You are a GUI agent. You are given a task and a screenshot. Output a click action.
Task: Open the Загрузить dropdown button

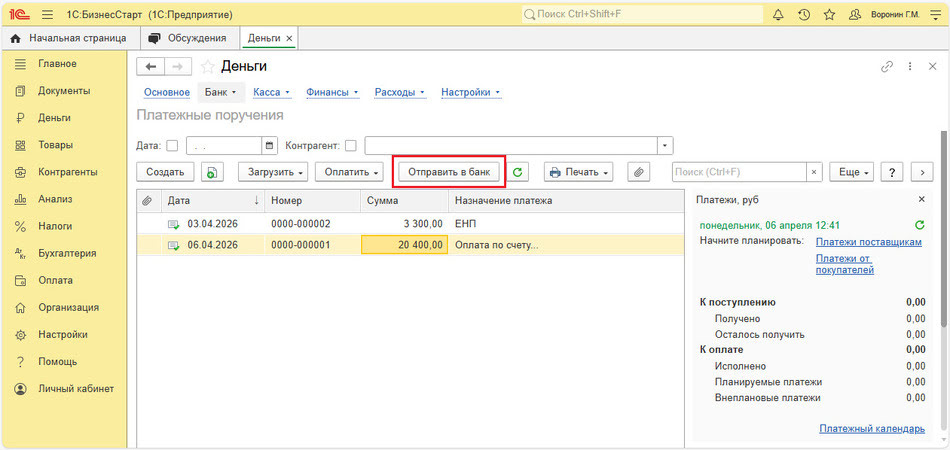(273, 172)
